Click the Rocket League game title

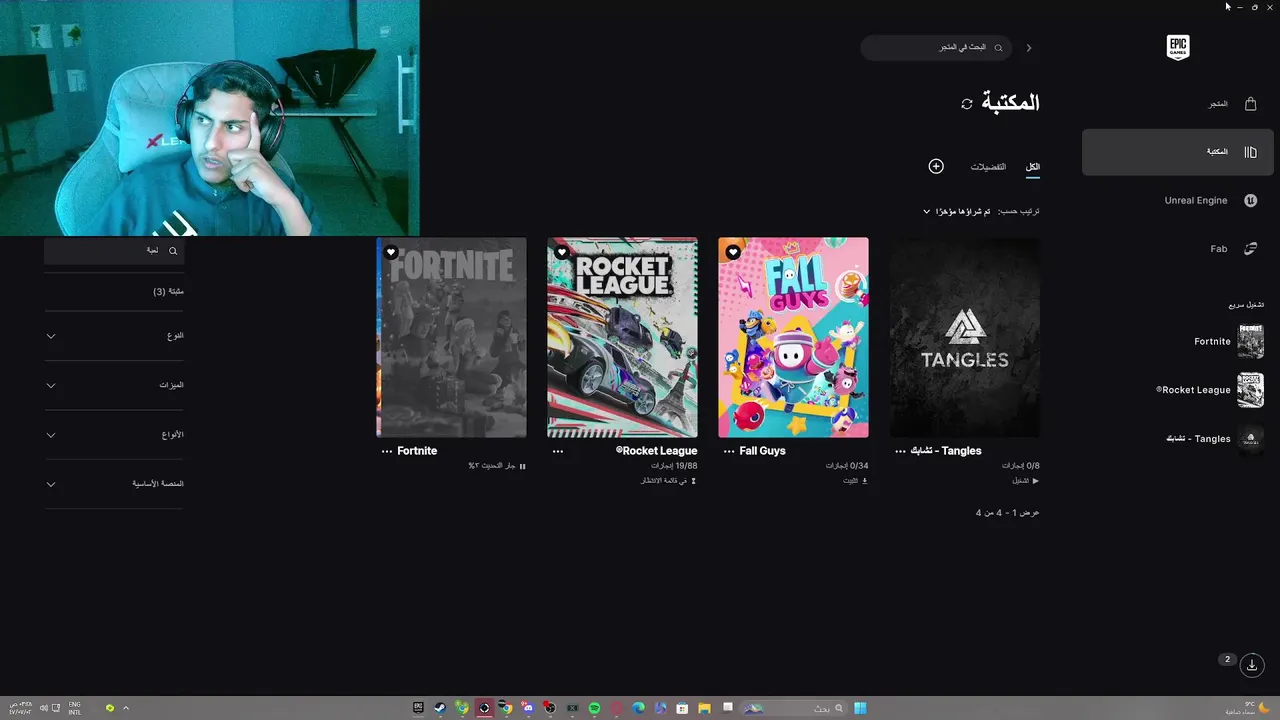[x=656, y=451]
